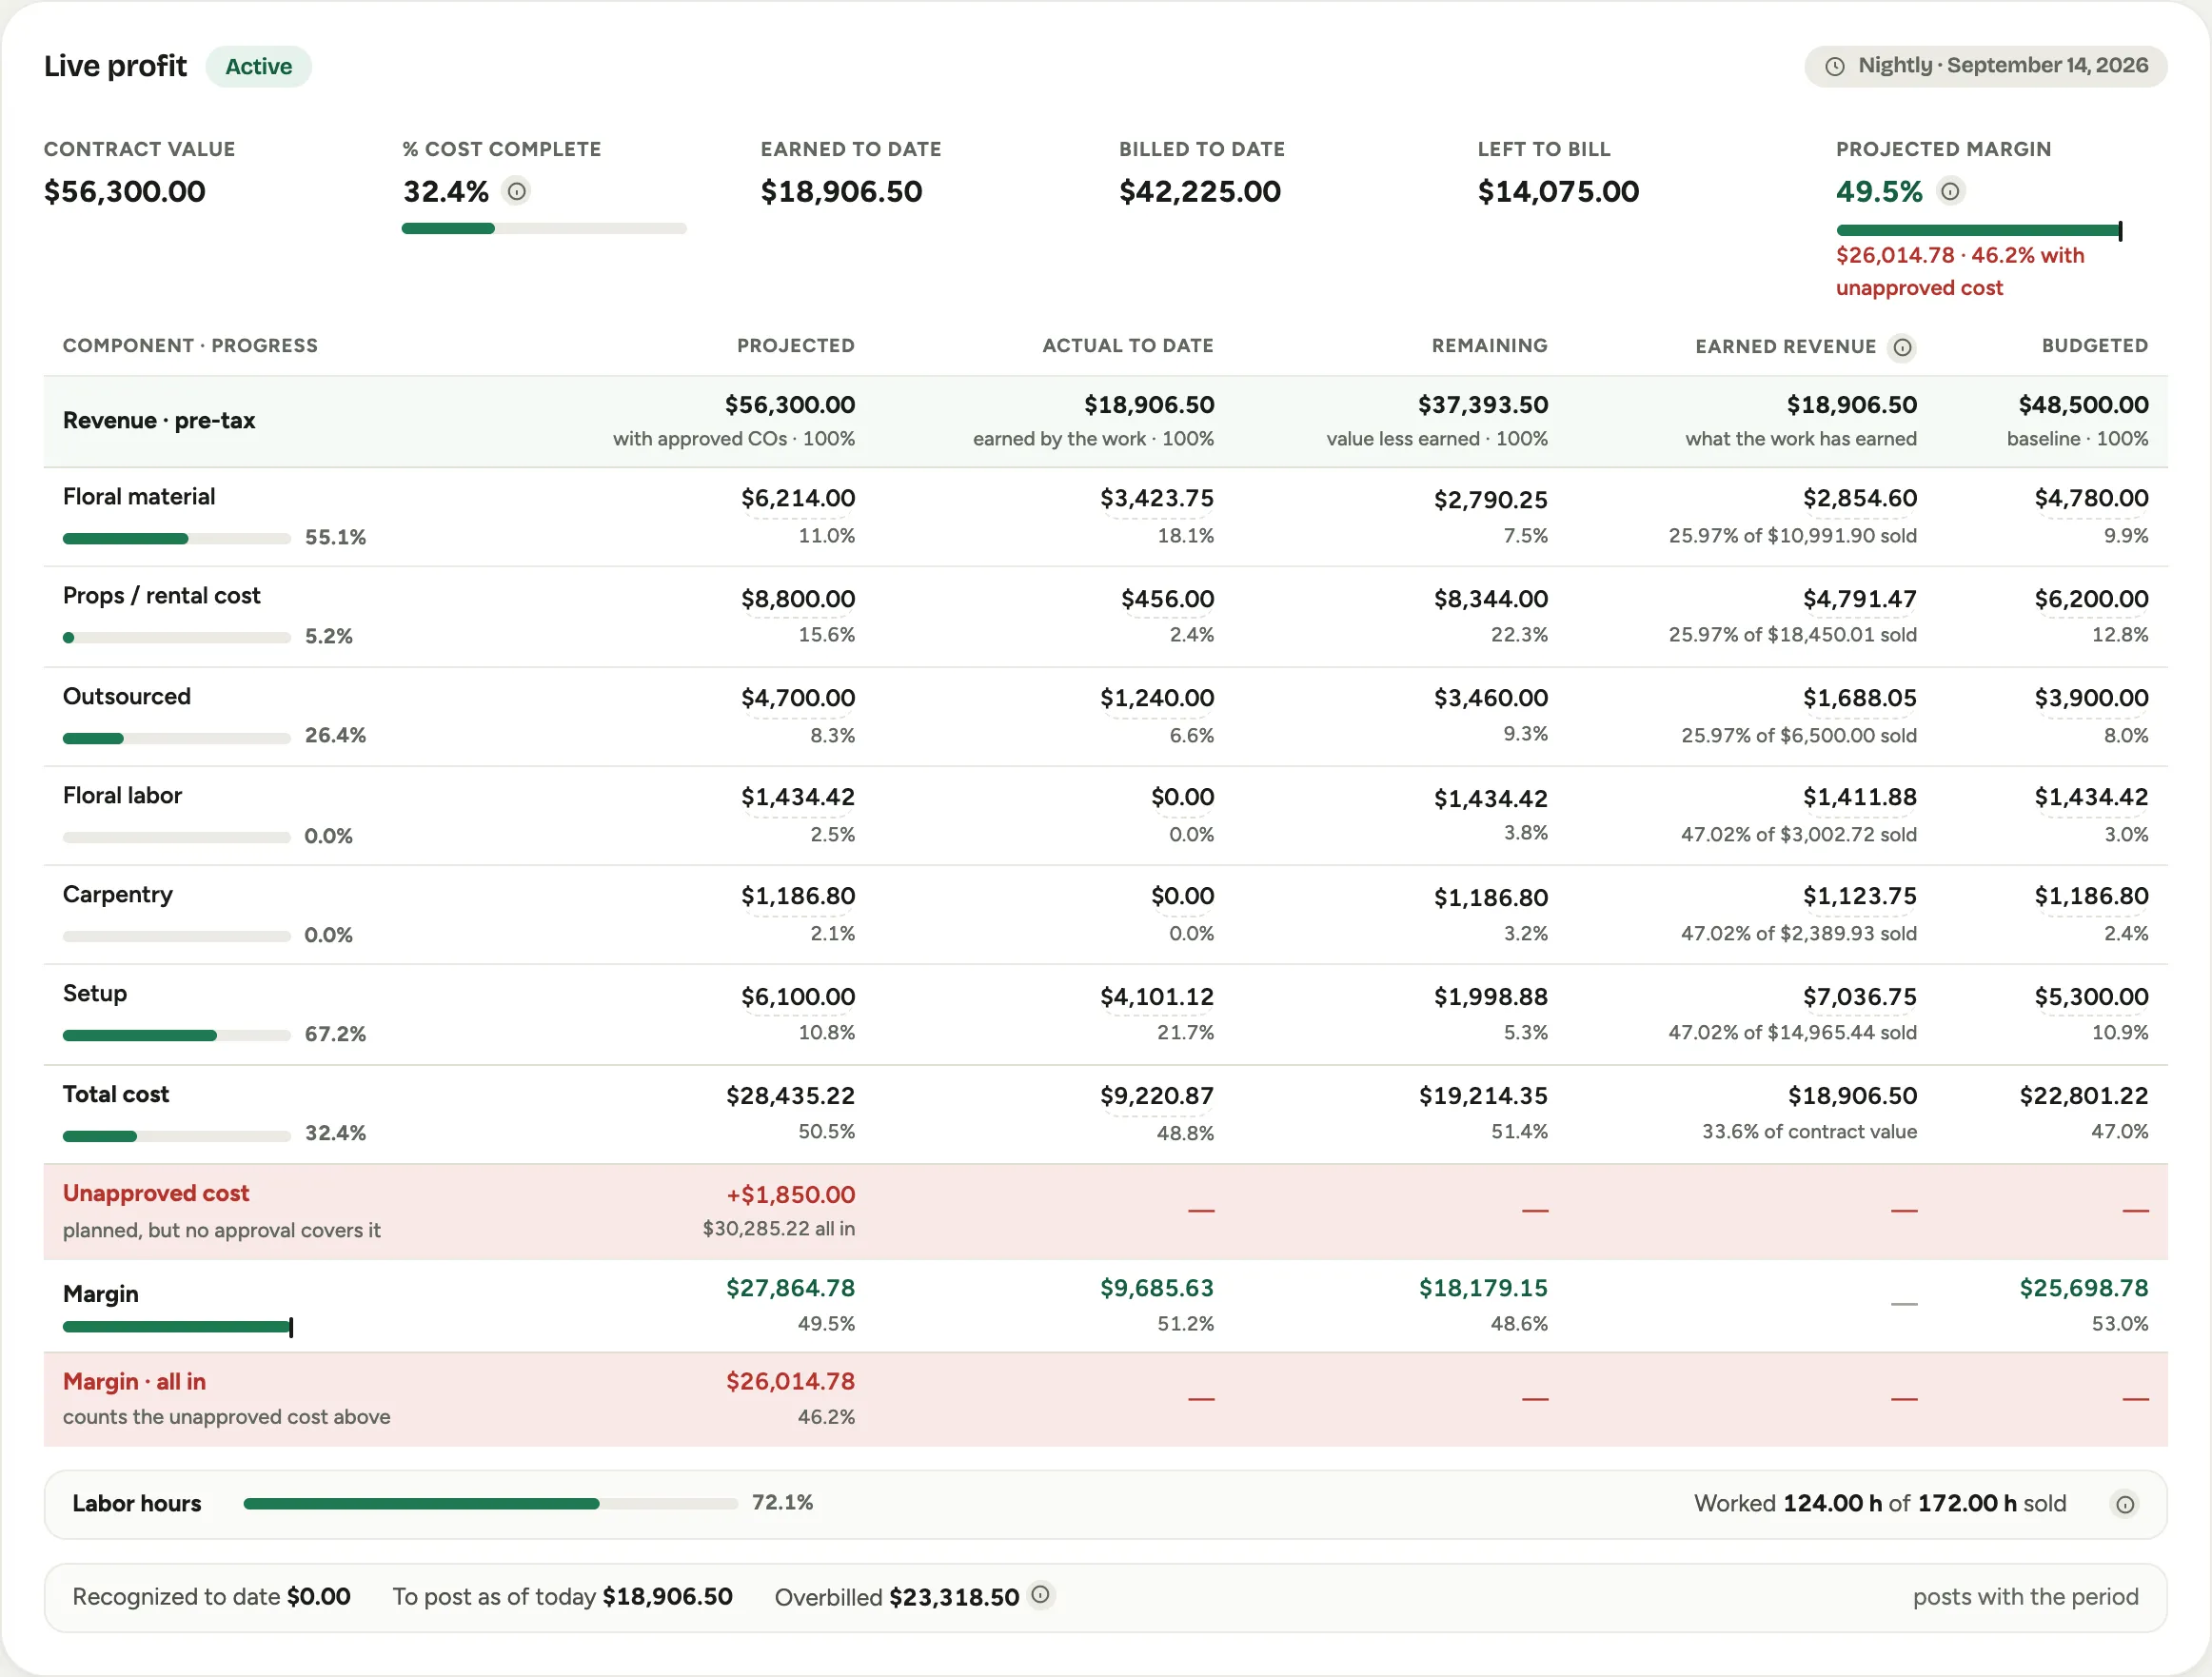2212x1677 pixels.
Task: Click Margin · all in $26,014.78 value
Action: [791, 1382]
